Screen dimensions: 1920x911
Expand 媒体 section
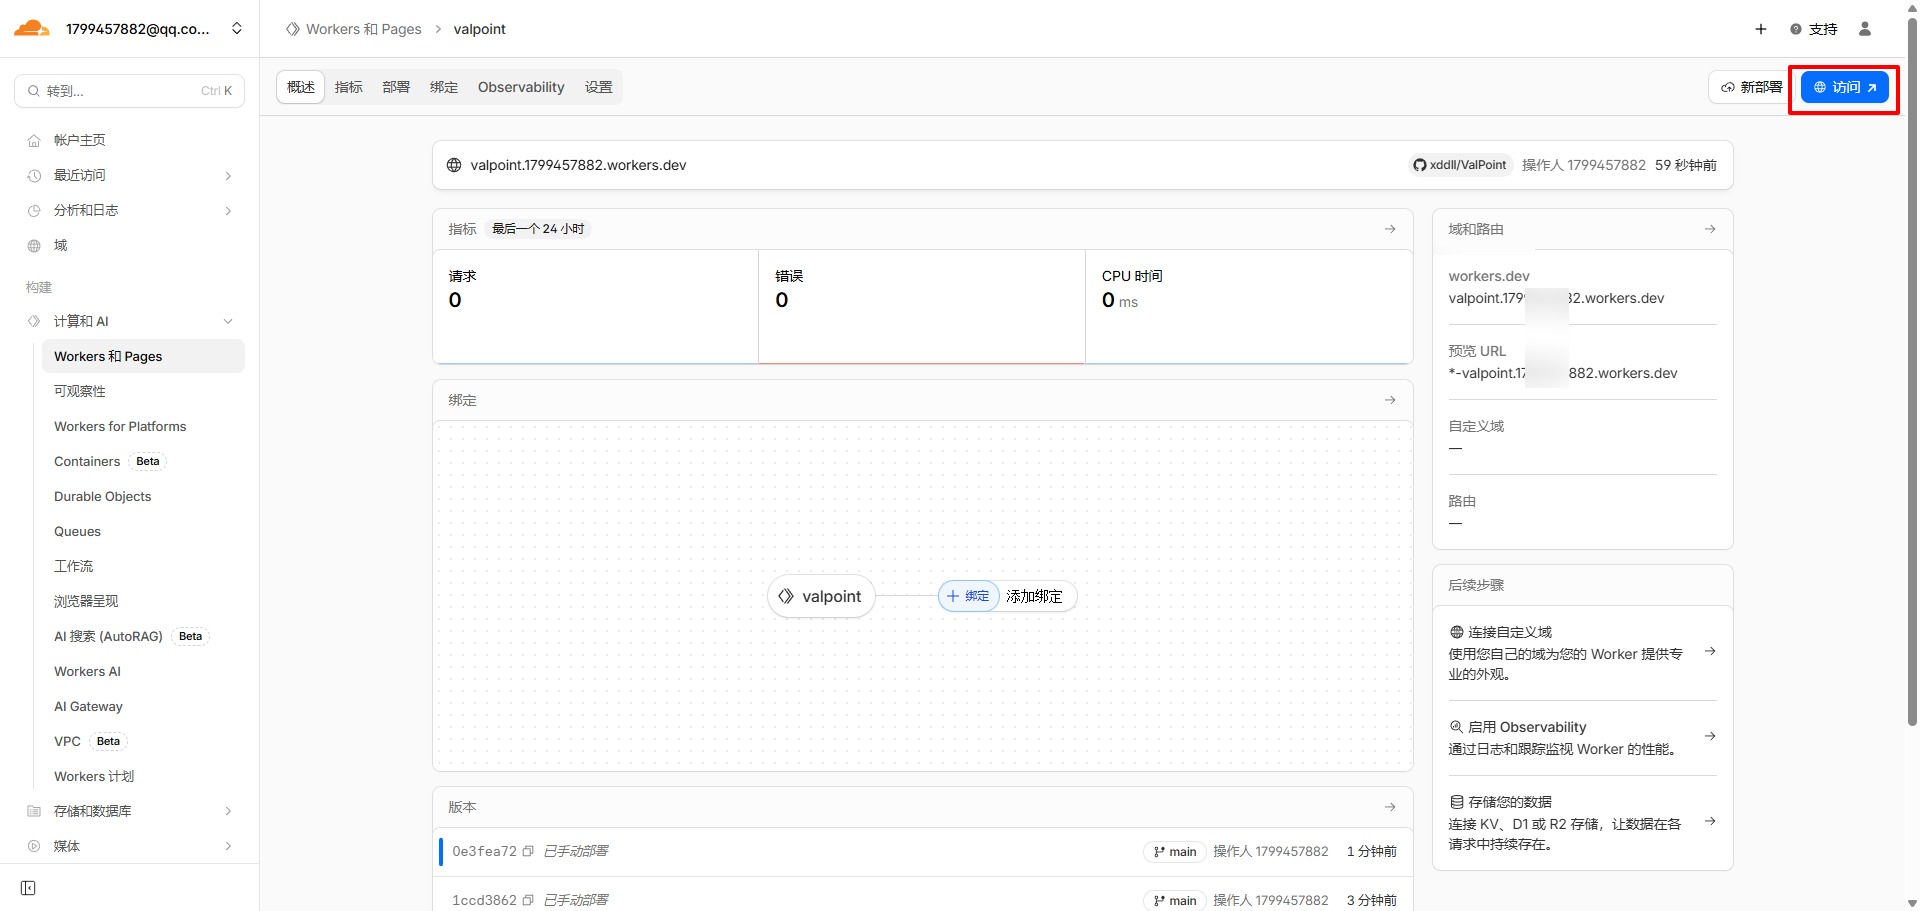click(x=130, y=846)
